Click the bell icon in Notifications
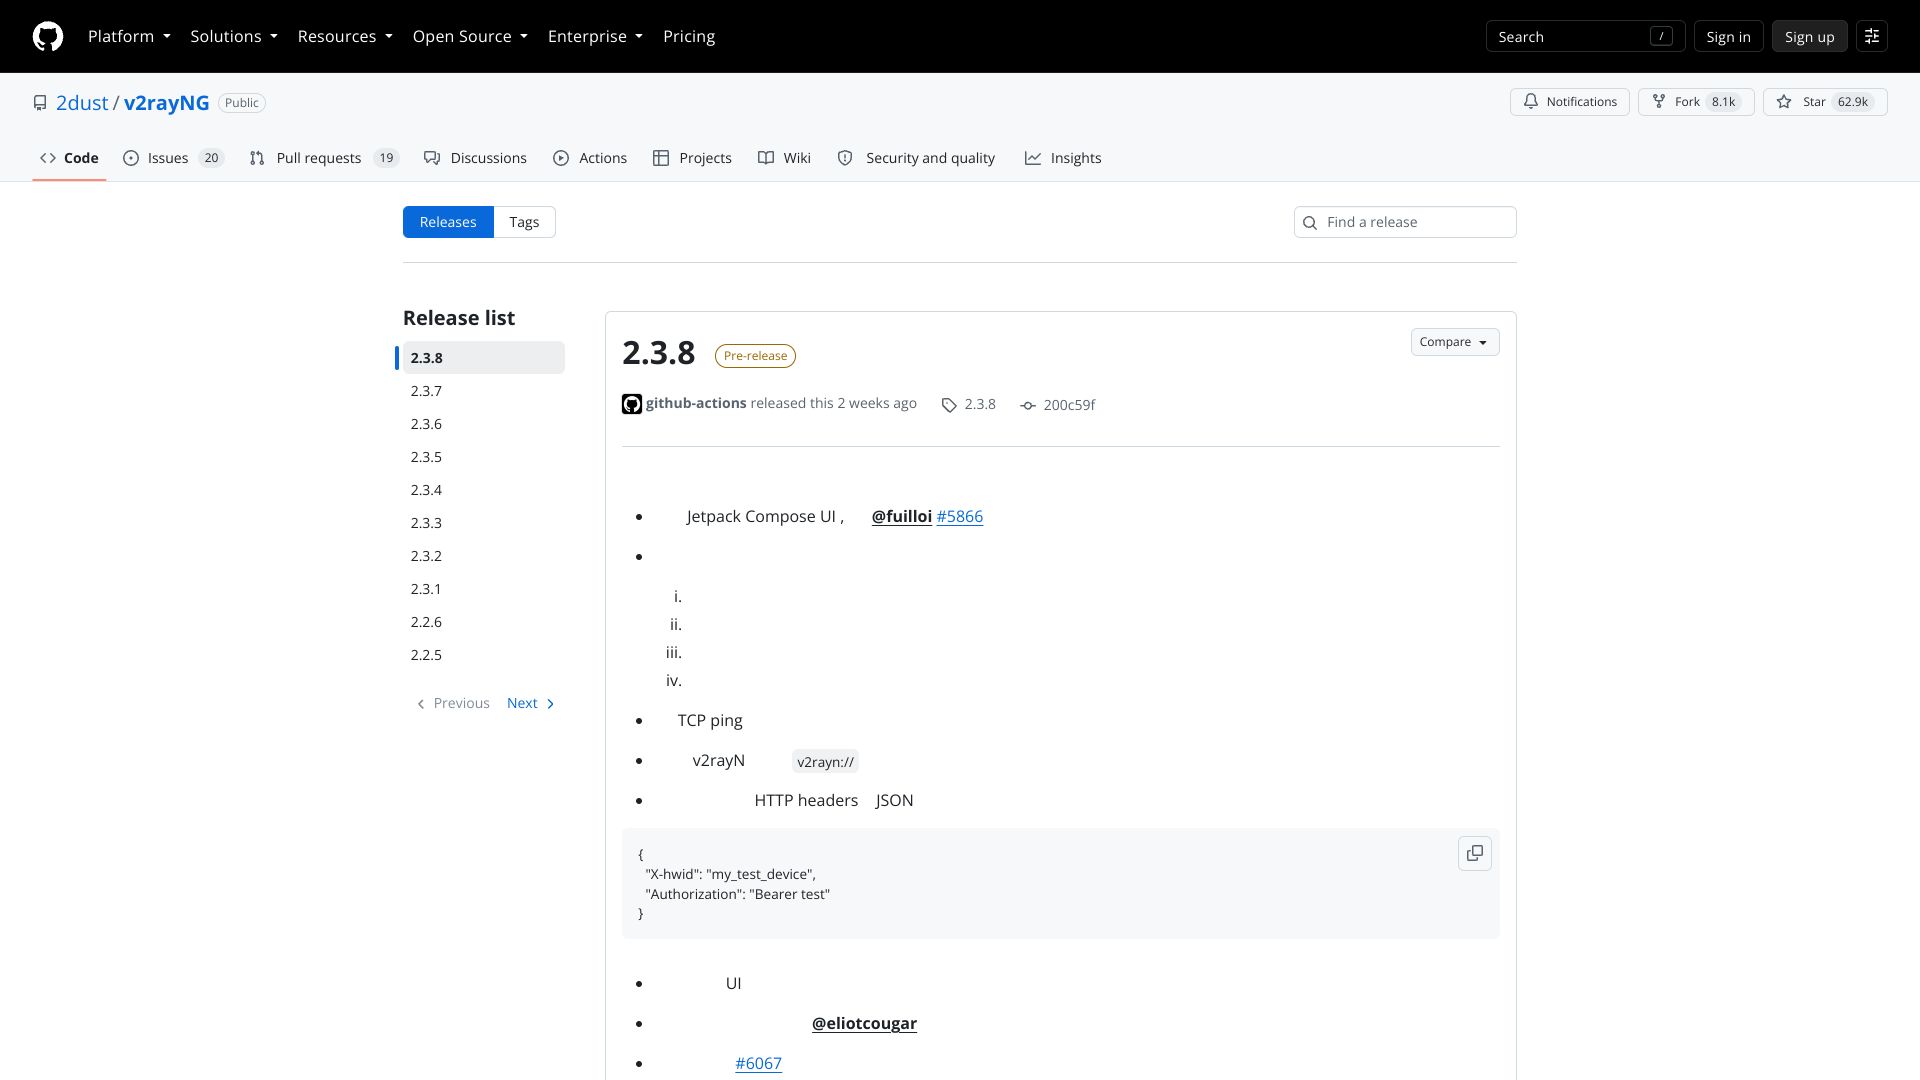The image size is (1920, 1080). coord(1531,102)
